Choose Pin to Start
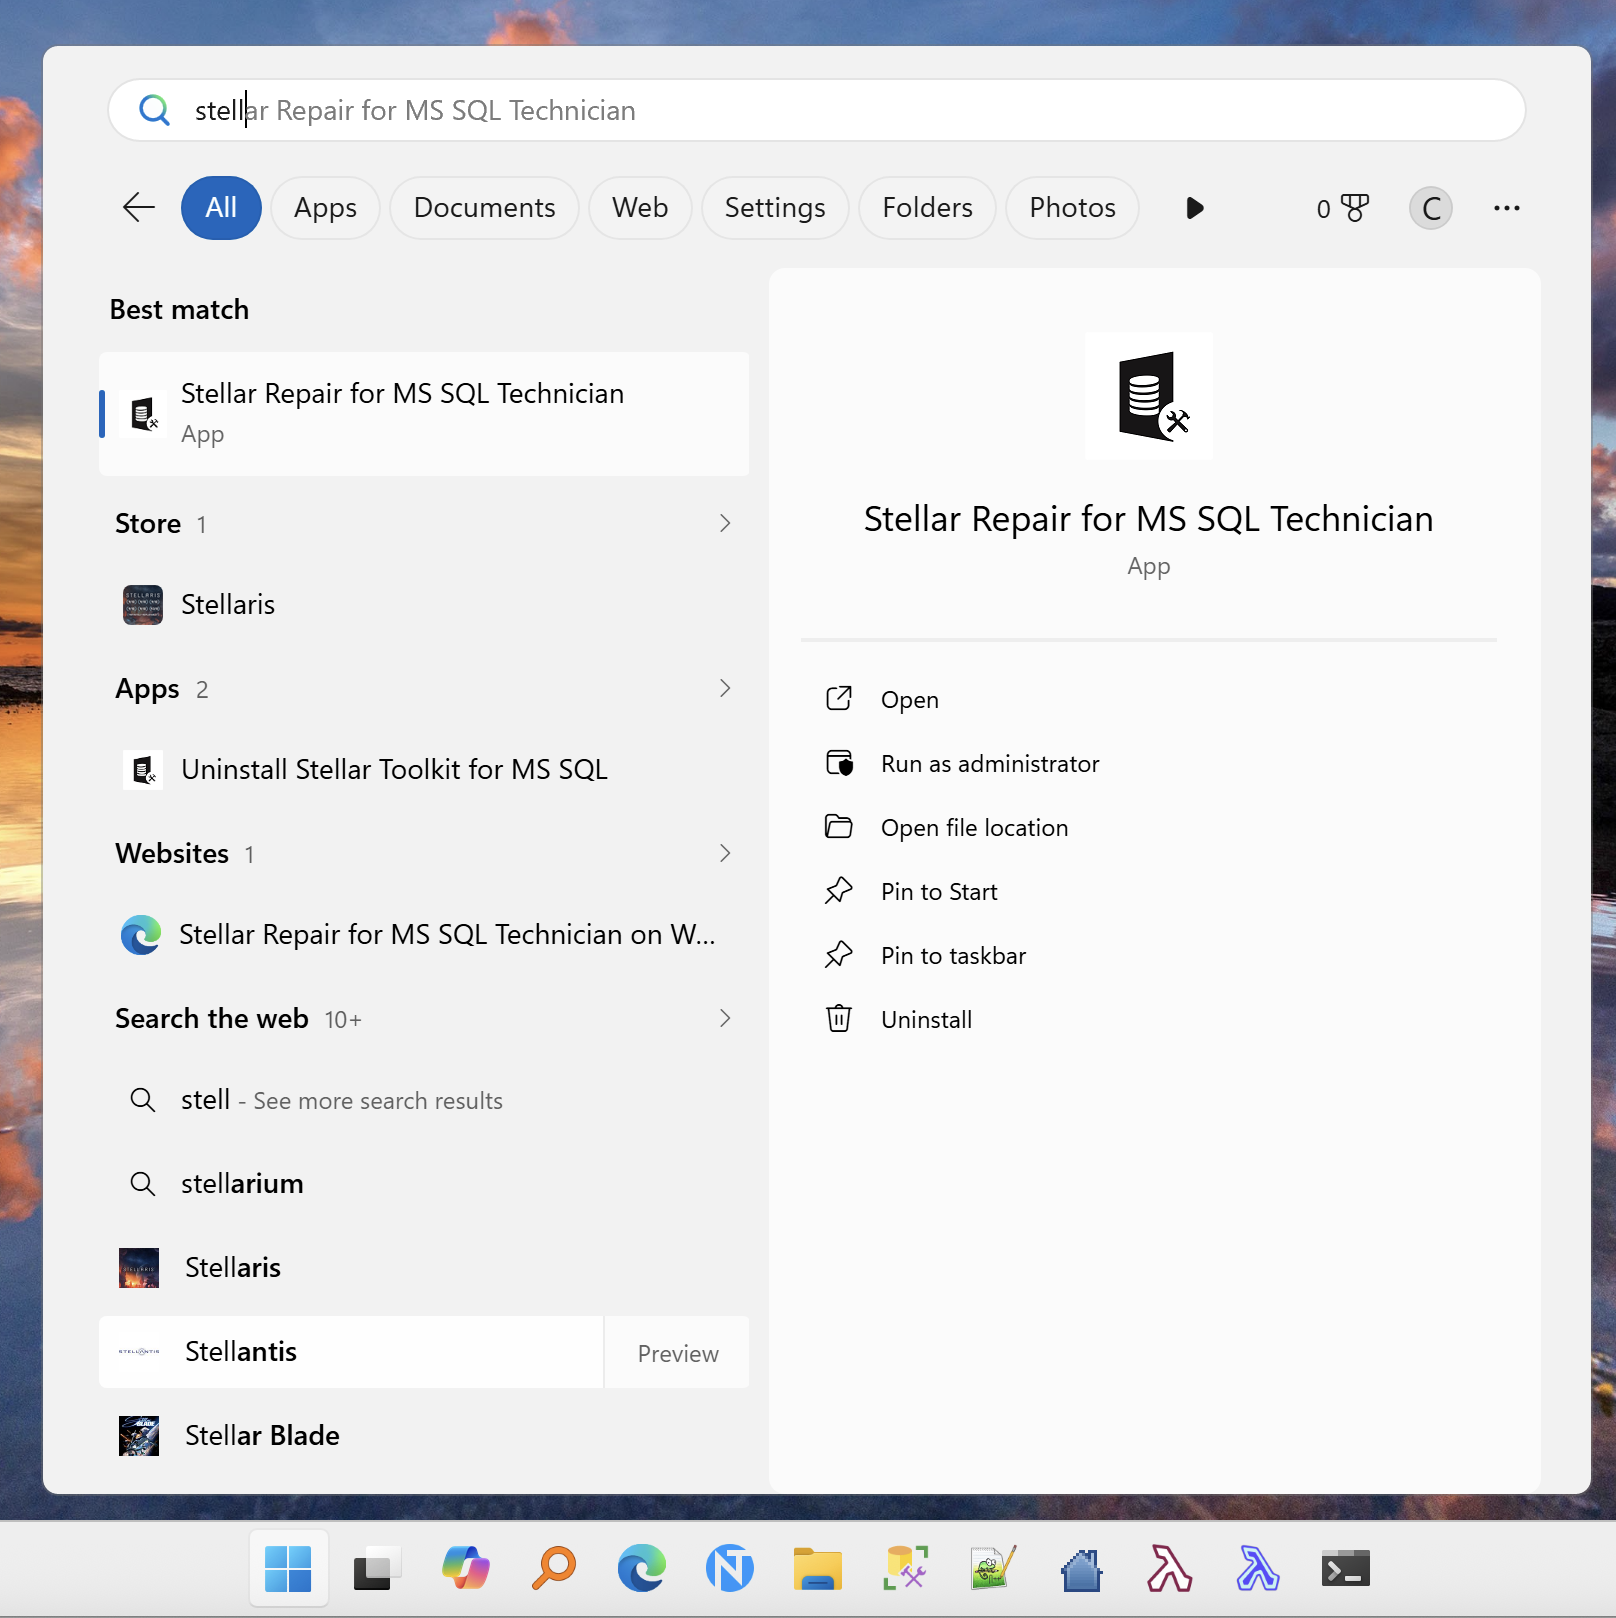The image size is (1616, 1618). click(x=1149, y=892)
